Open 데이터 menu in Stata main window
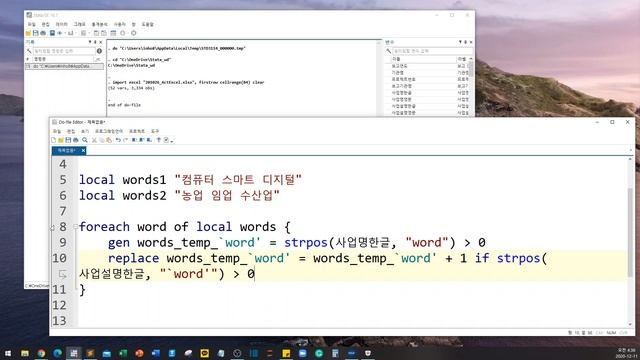The image size is (640, 360). click(x=62, y=24)
